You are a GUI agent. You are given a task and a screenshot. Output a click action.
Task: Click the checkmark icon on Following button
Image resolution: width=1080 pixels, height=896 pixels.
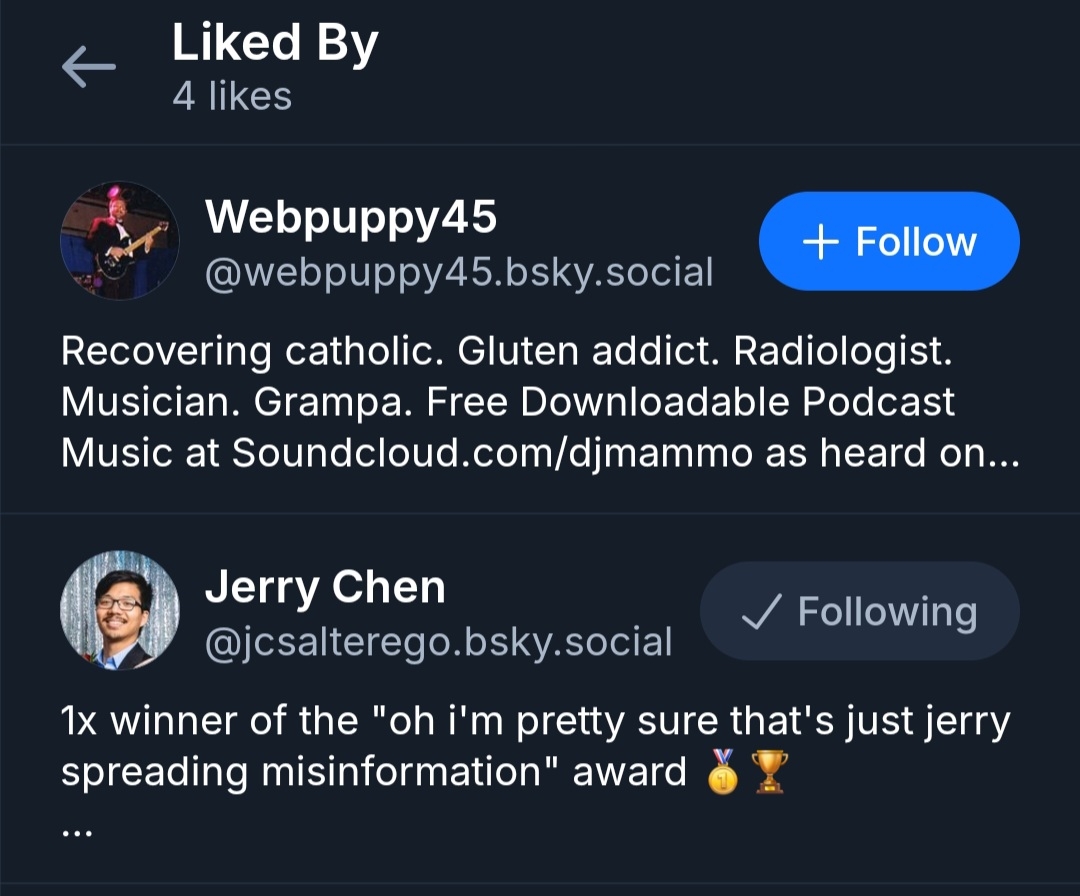click(x=758, y=612)
